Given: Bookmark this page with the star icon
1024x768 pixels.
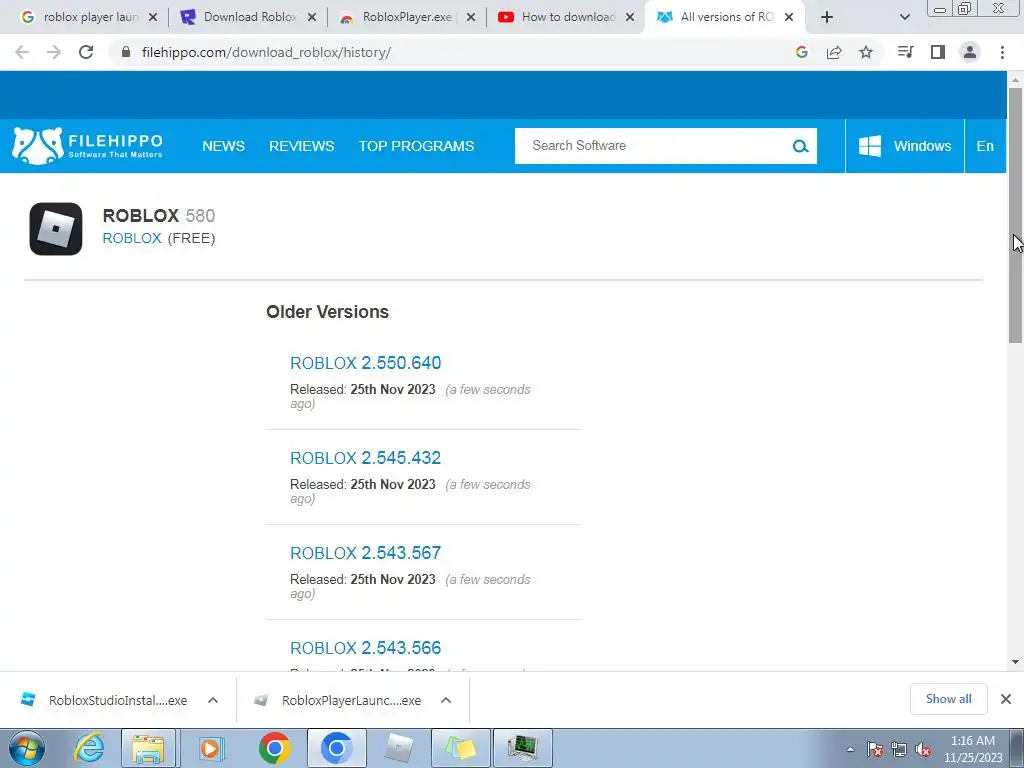Looking at the screenshot, I should (865, 52).
